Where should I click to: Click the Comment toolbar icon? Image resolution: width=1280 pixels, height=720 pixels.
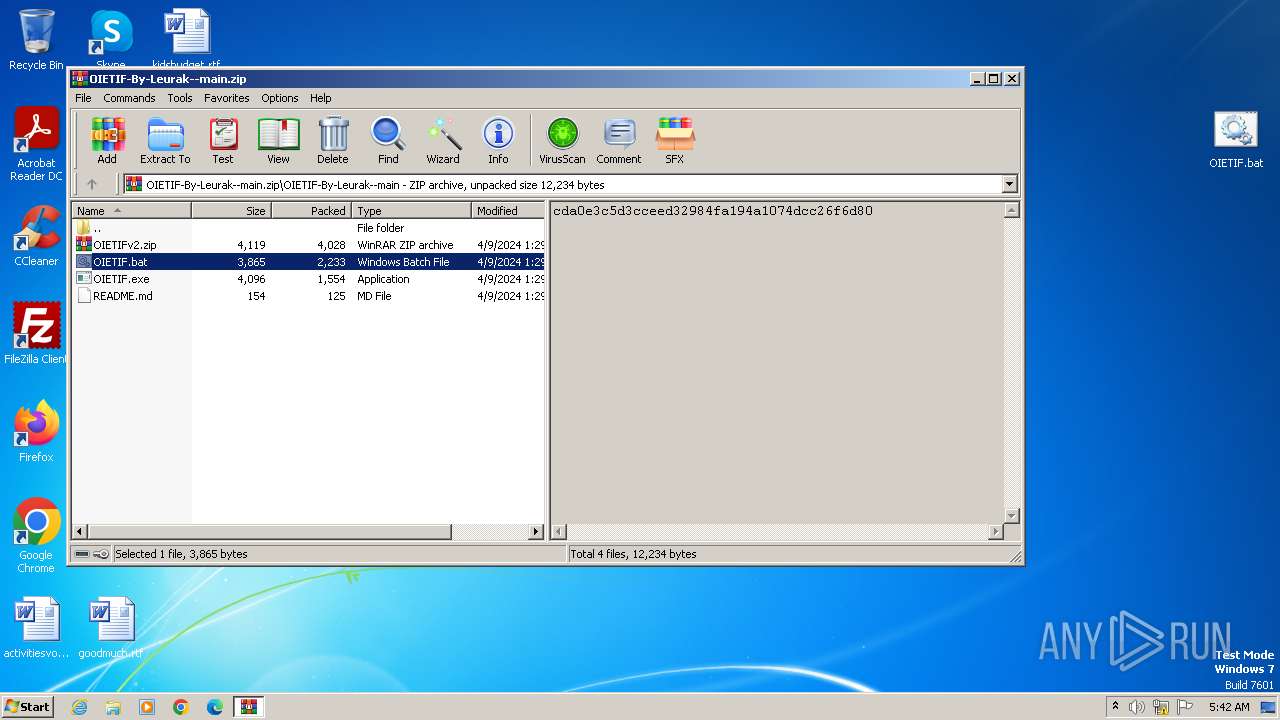pos(619,140)
